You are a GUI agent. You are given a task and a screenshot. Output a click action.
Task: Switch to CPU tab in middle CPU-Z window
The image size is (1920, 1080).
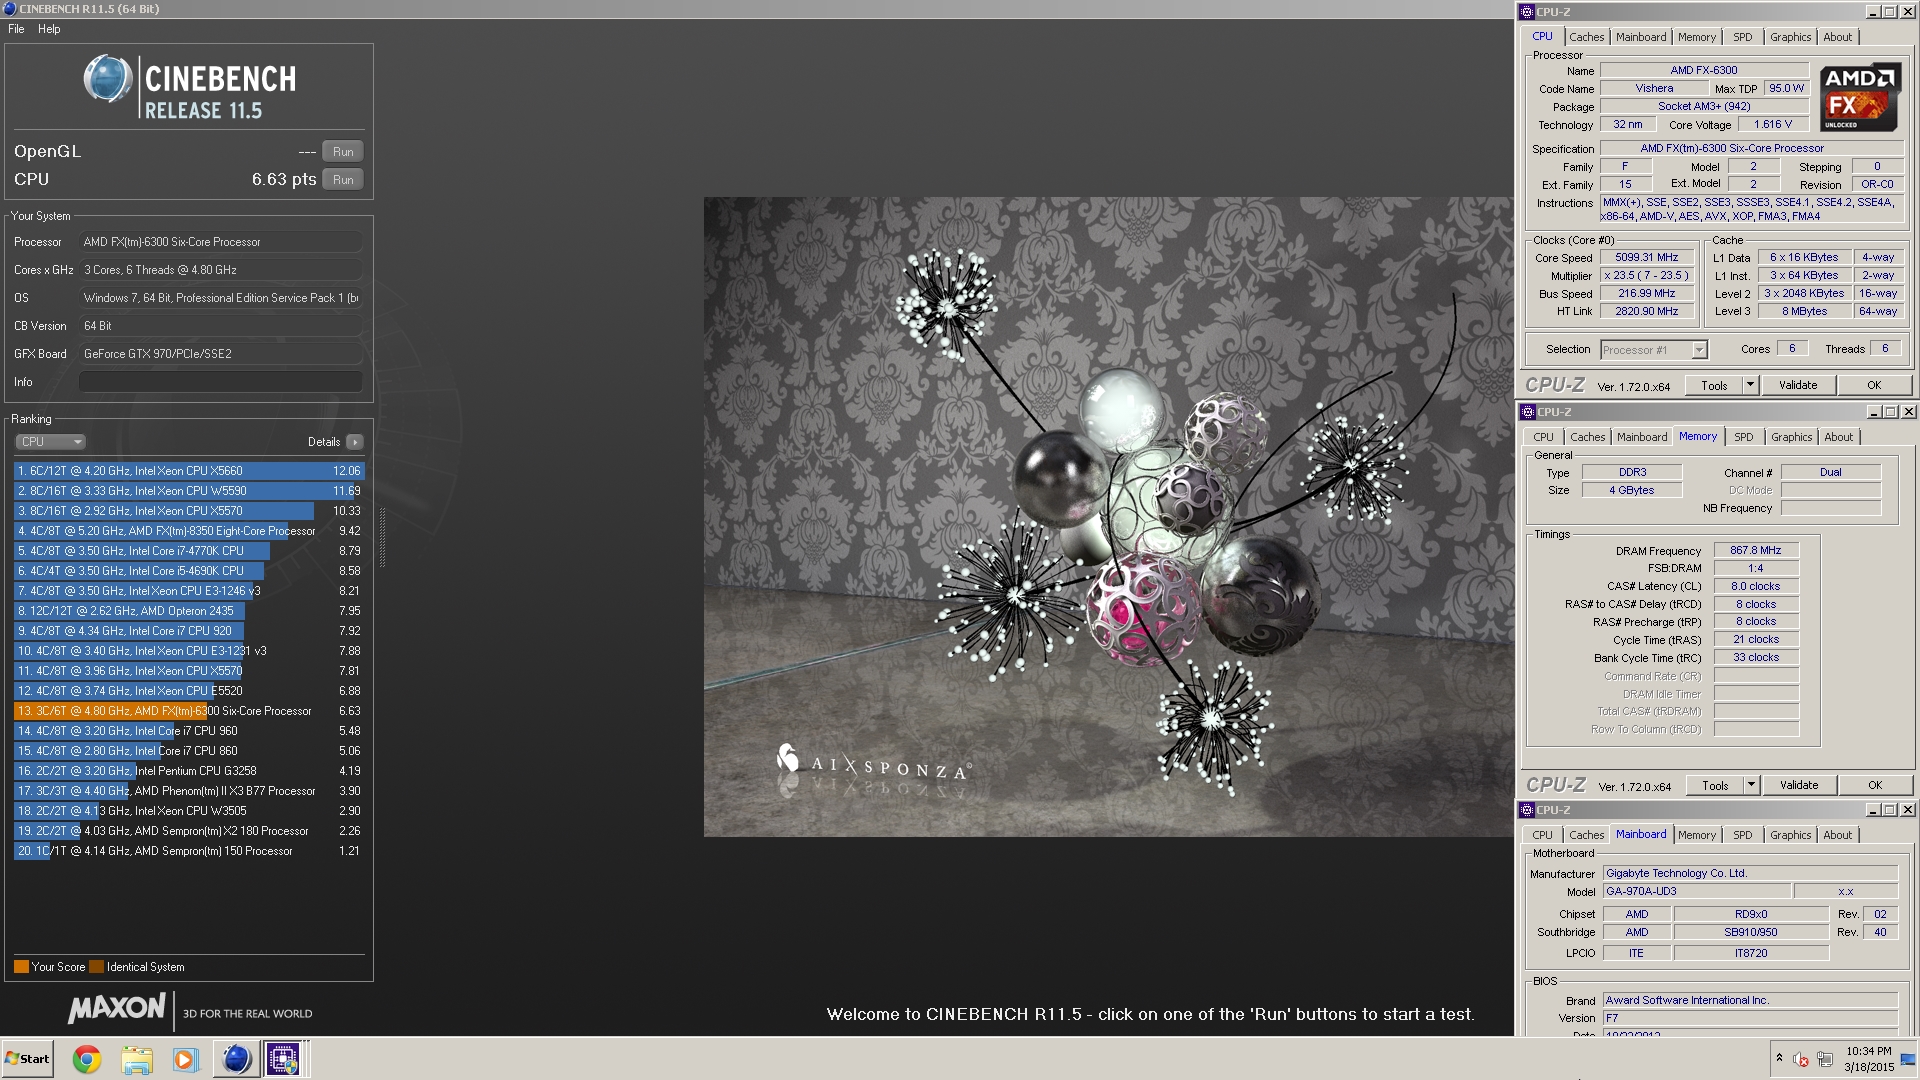1543,437
